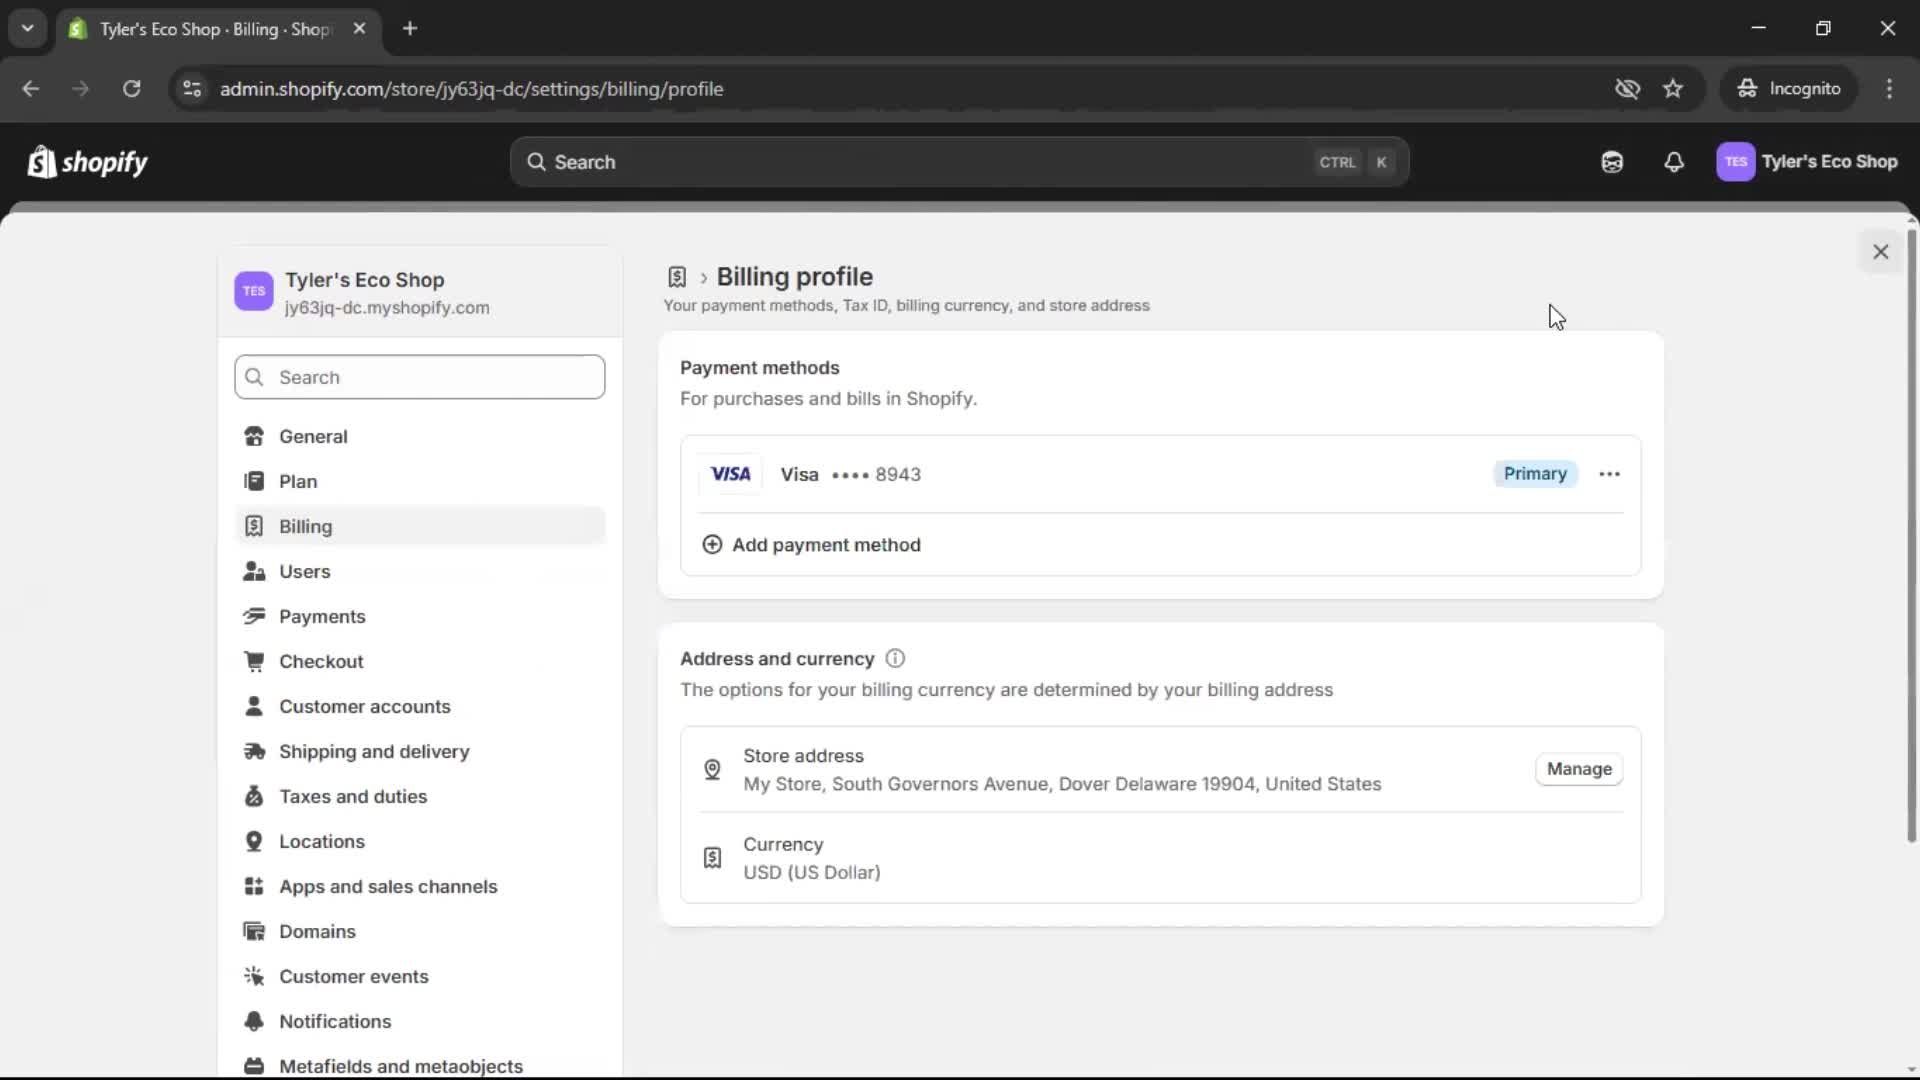
Task: Select Taxes and duties in sidebar
Action: pos(353,796)
